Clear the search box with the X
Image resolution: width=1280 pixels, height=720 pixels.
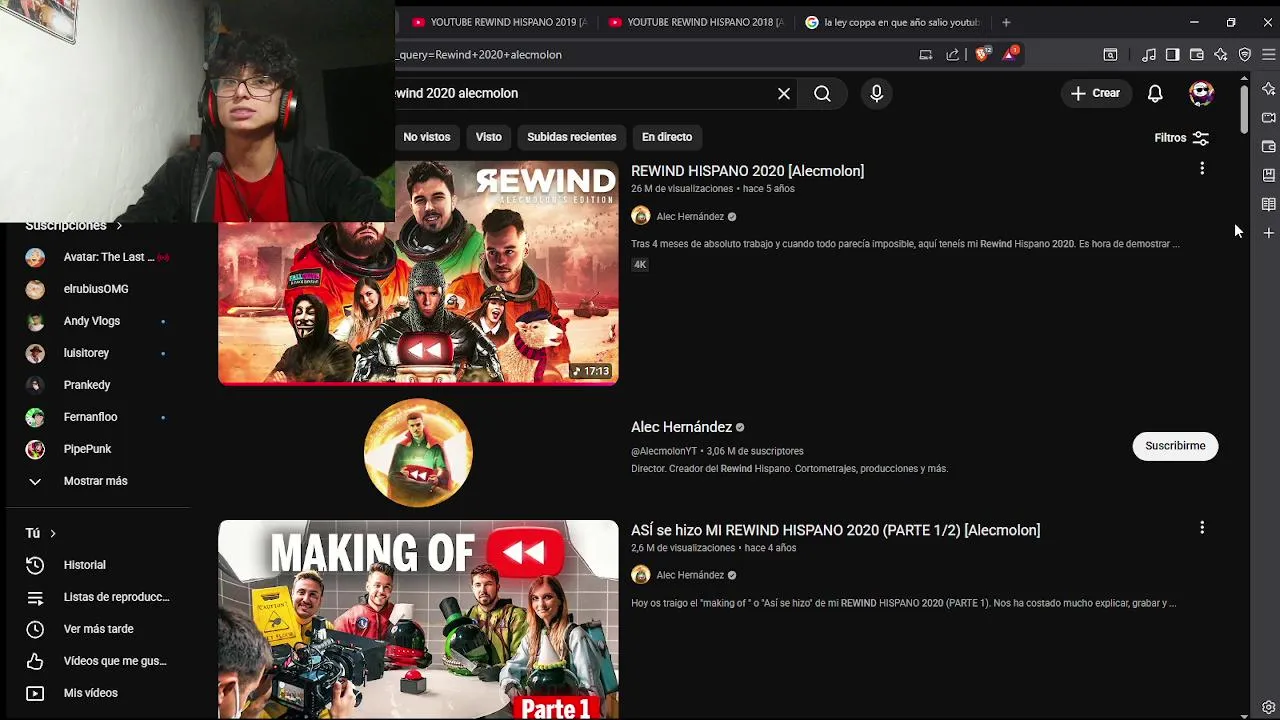click(x=784, y=93)
